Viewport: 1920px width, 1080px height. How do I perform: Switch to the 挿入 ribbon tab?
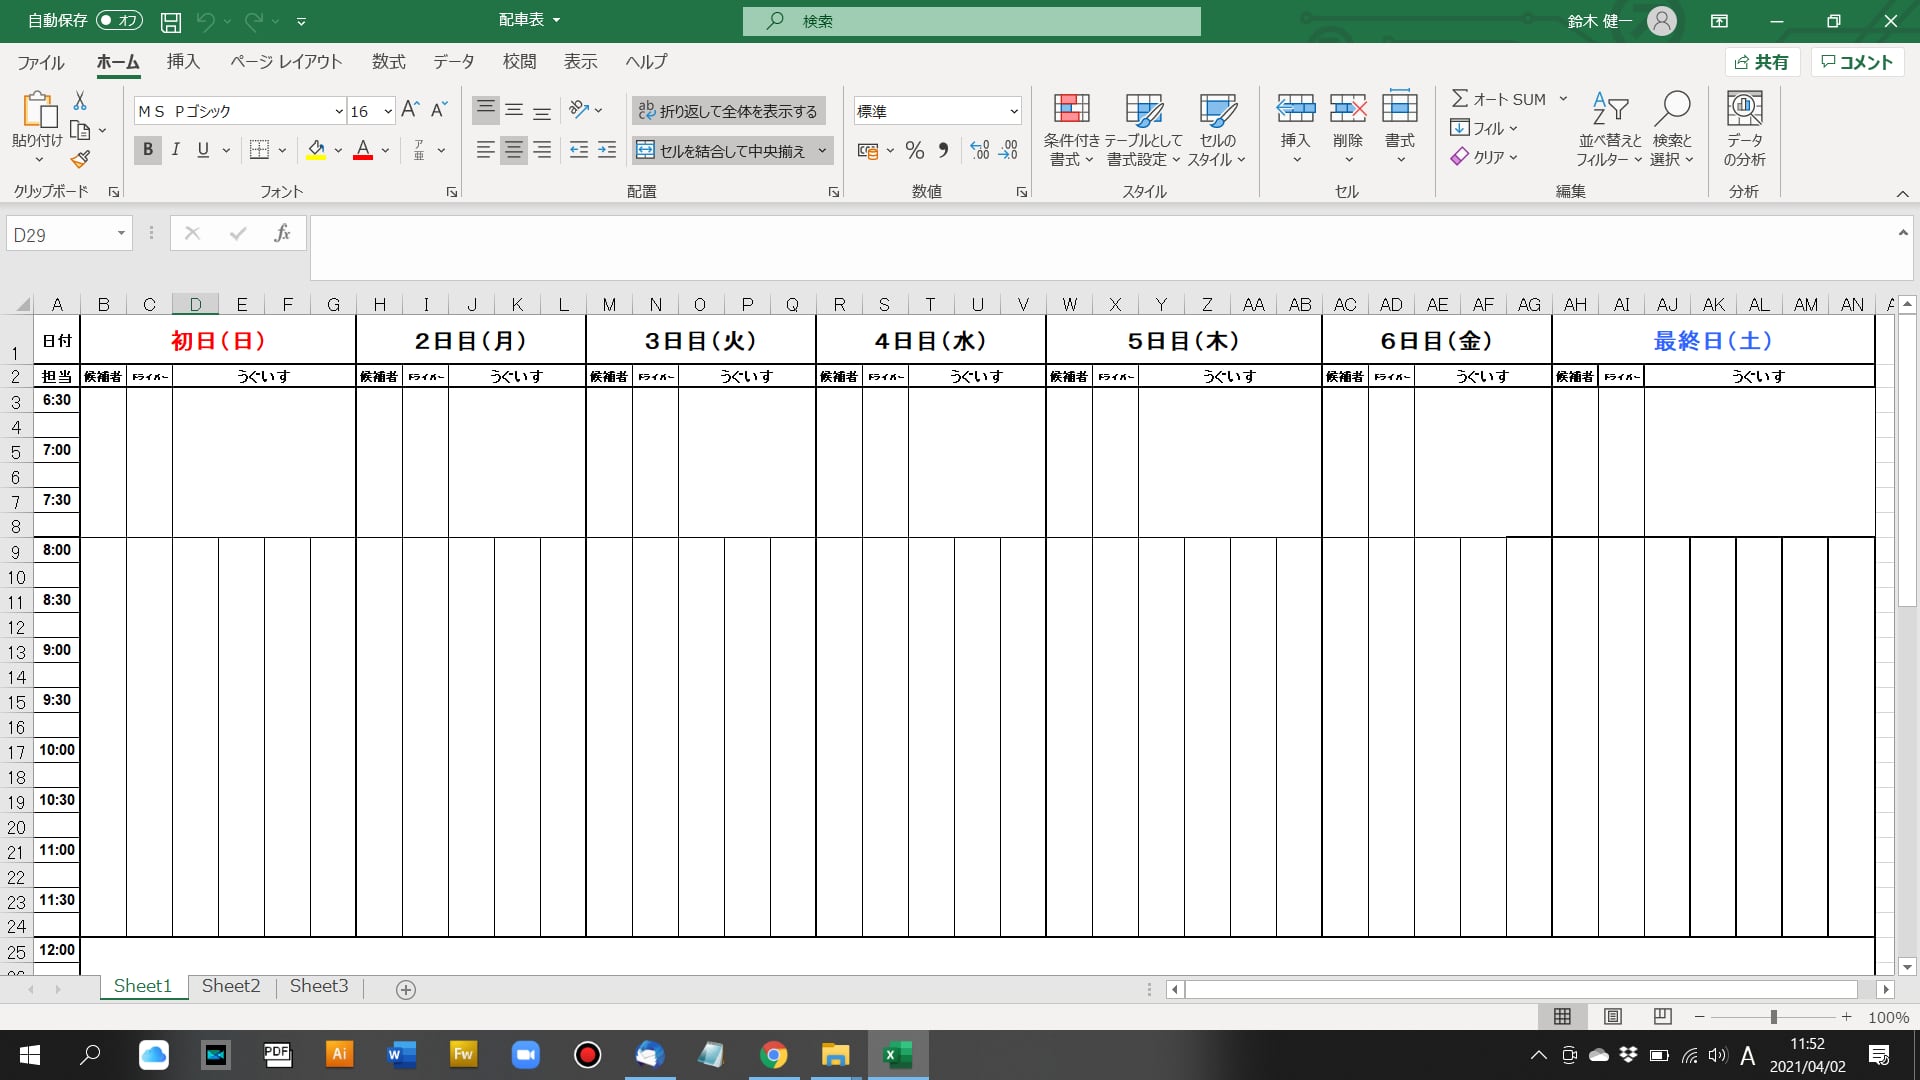(x=183, y=62)
